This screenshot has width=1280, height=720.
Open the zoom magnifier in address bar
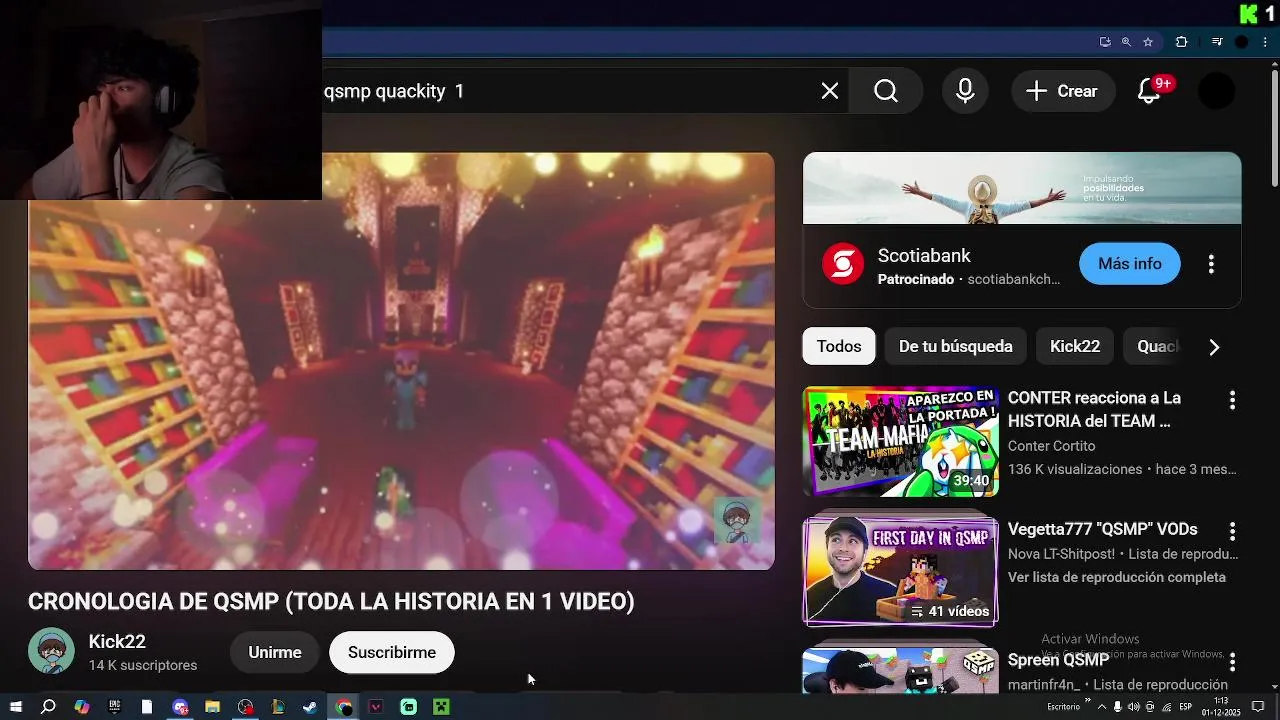tap(1126, 42)
